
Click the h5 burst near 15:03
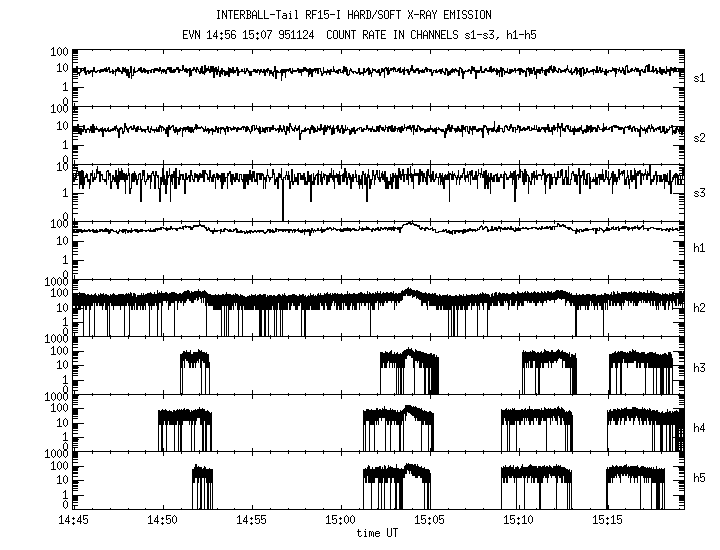click(x=397, y=486)
